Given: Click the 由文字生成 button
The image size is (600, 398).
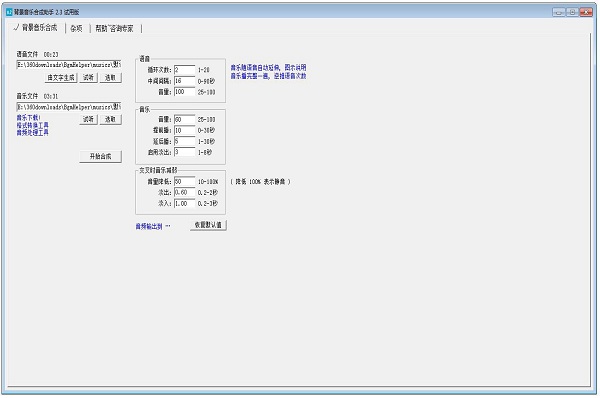Looking at the screenshot, I should pos(61,78).
